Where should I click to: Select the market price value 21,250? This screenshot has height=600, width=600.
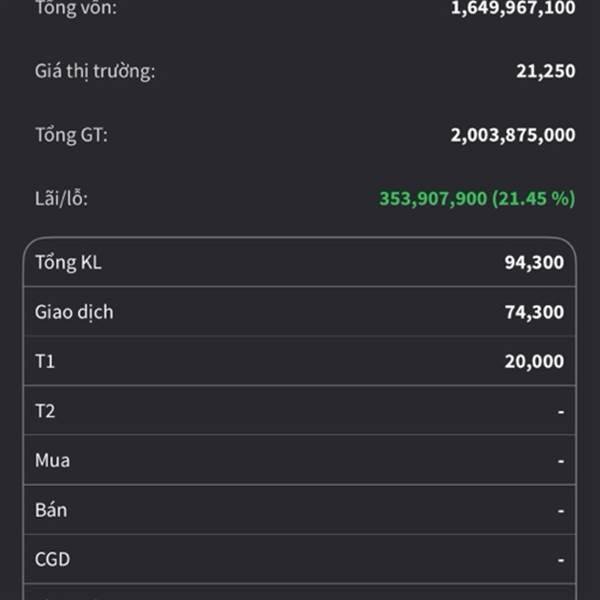tap(546, 71)
